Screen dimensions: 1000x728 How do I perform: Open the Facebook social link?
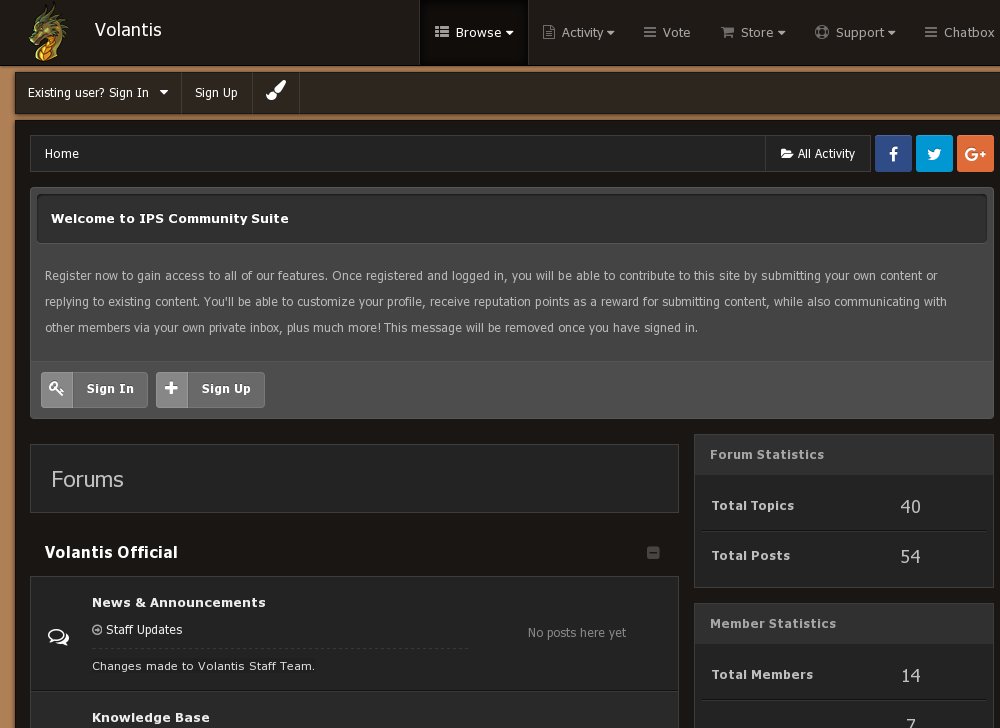(x=893, y=154)
